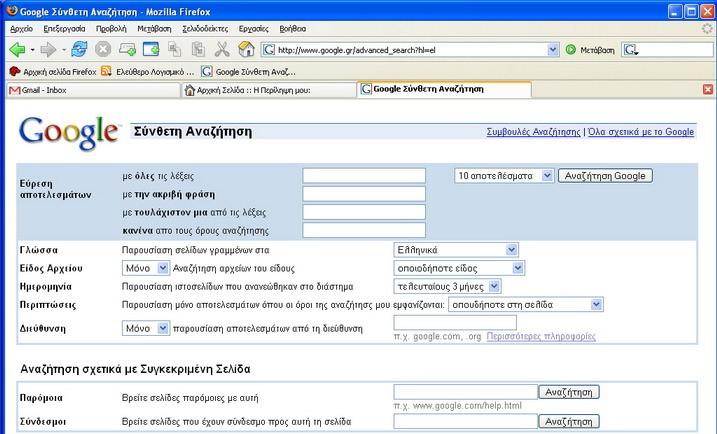Open the Μόνο dropdown in Είδος Αρχείου row
Screen dimensions: 717x434
(146, 268)
